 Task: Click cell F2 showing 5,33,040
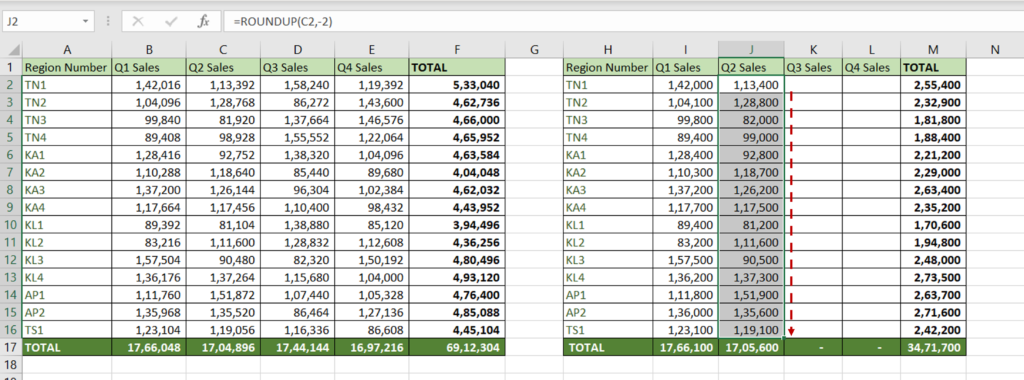[x=457, y=85]
